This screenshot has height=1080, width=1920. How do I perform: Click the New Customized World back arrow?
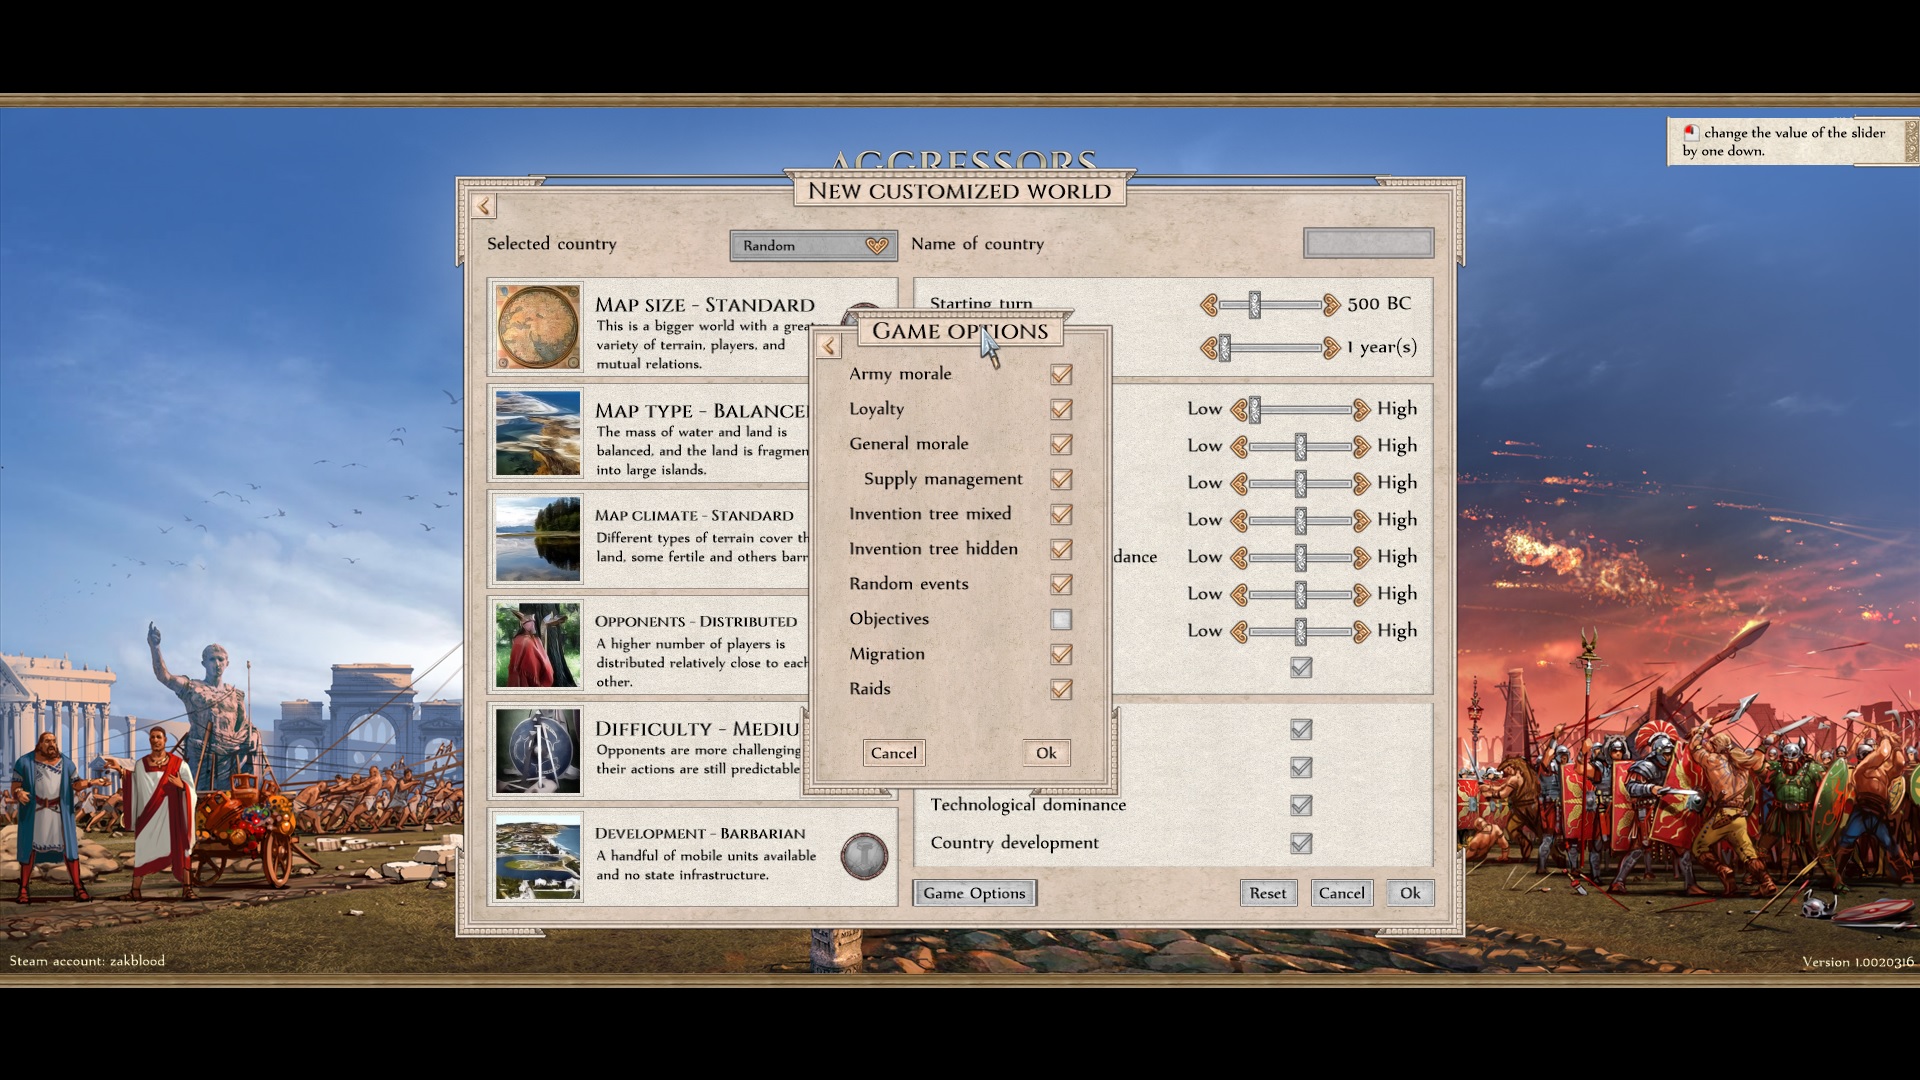tap(484, 207)
